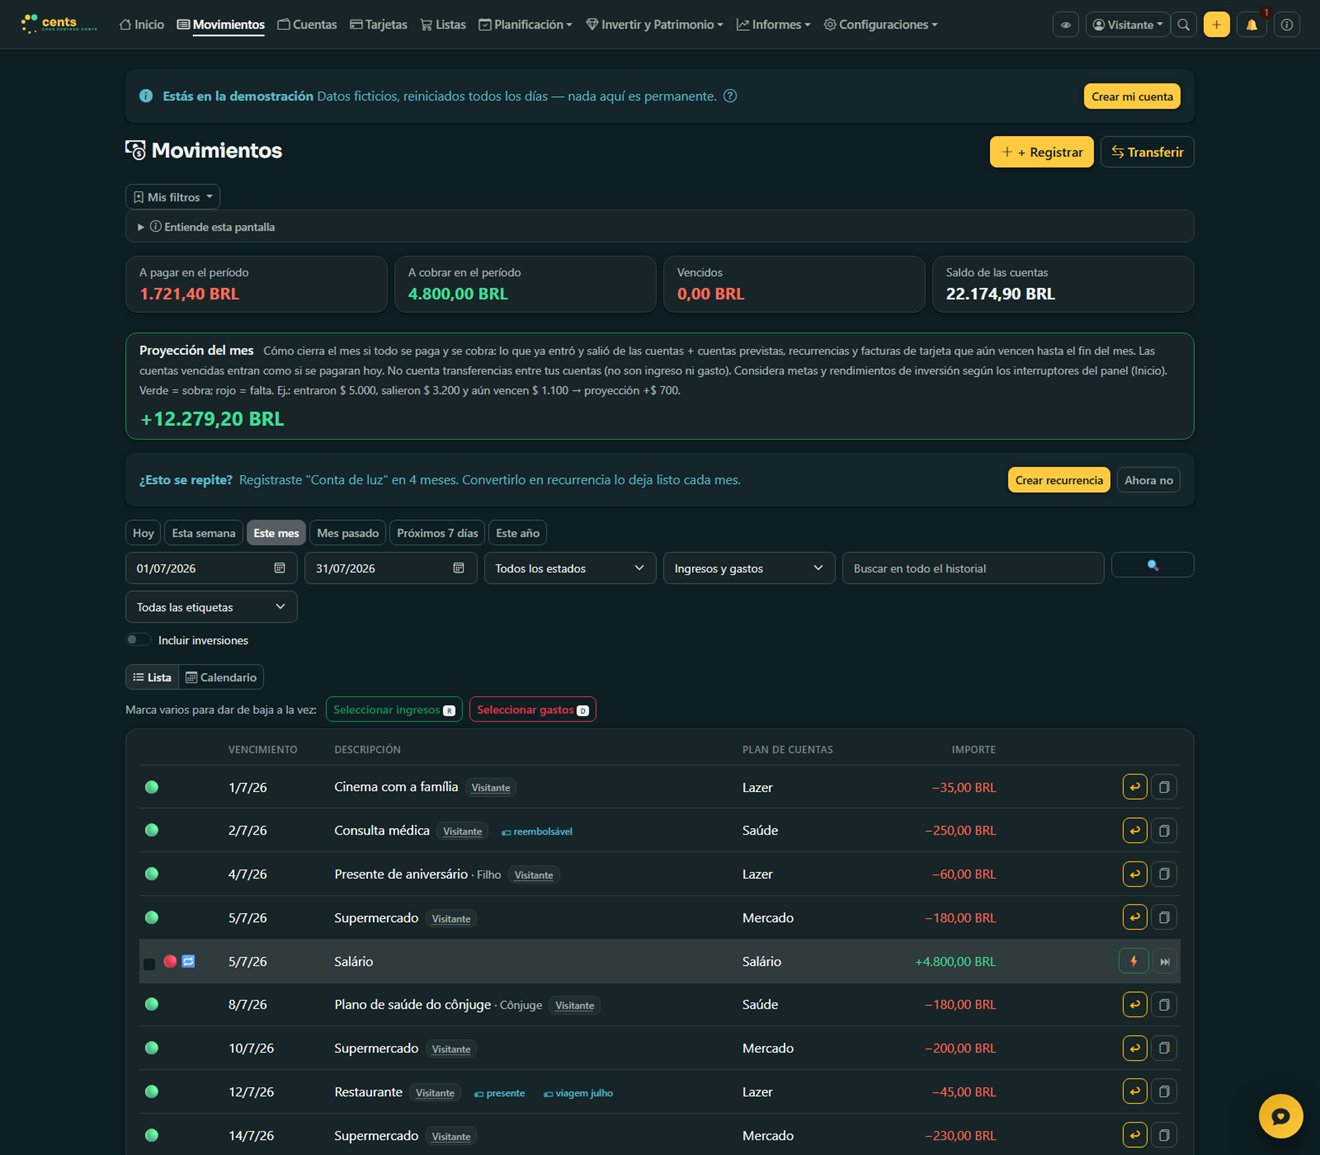Click the Crear mi cuenta button
1320x1155 pixels.
1132,96
